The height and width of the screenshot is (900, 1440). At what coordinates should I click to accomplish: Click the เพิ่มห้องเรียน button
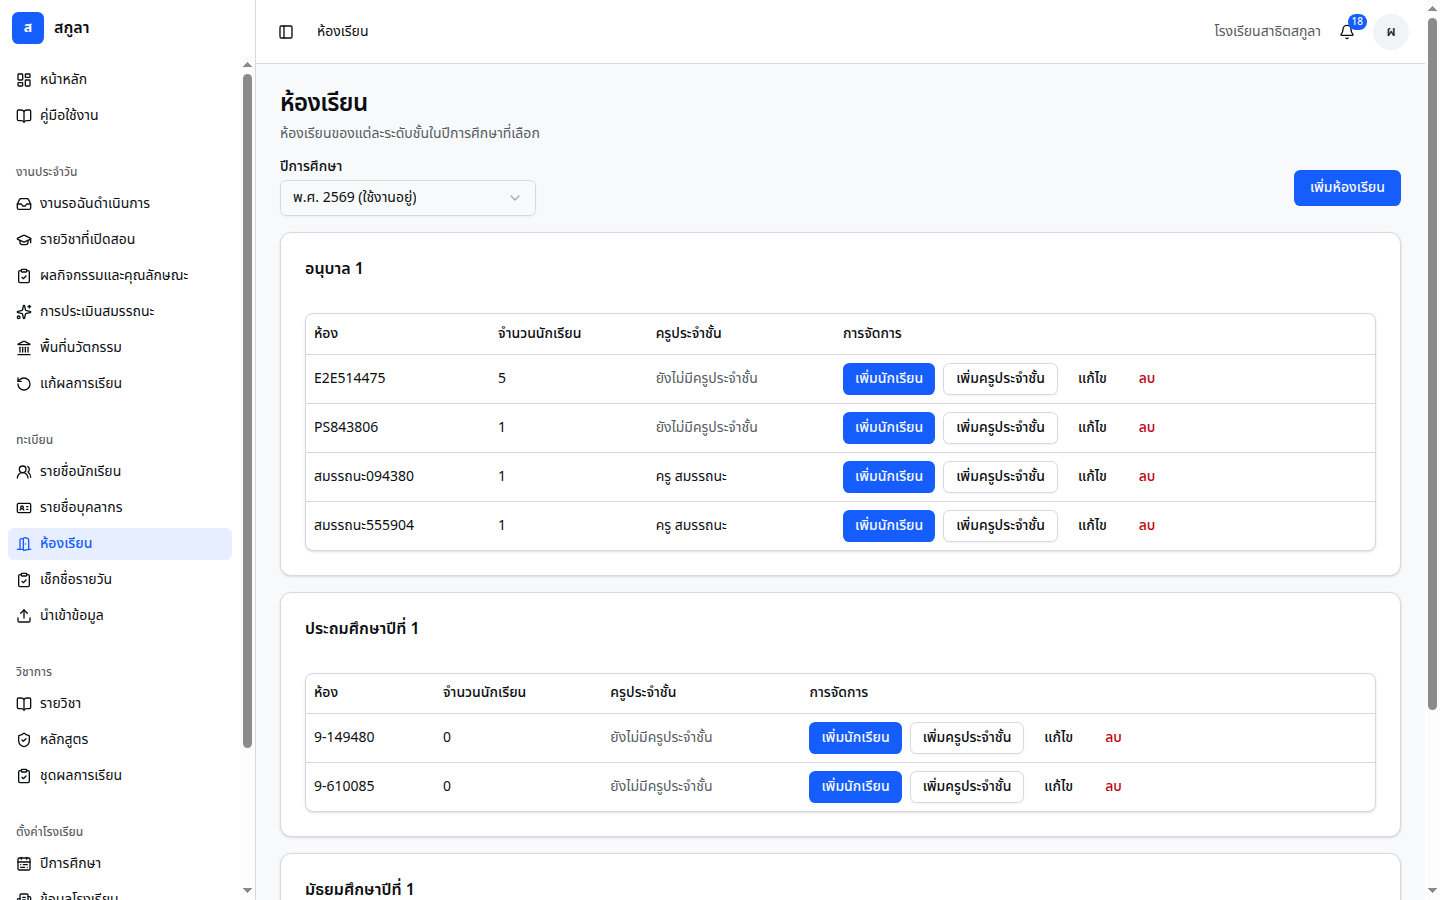pos(1347,188)
